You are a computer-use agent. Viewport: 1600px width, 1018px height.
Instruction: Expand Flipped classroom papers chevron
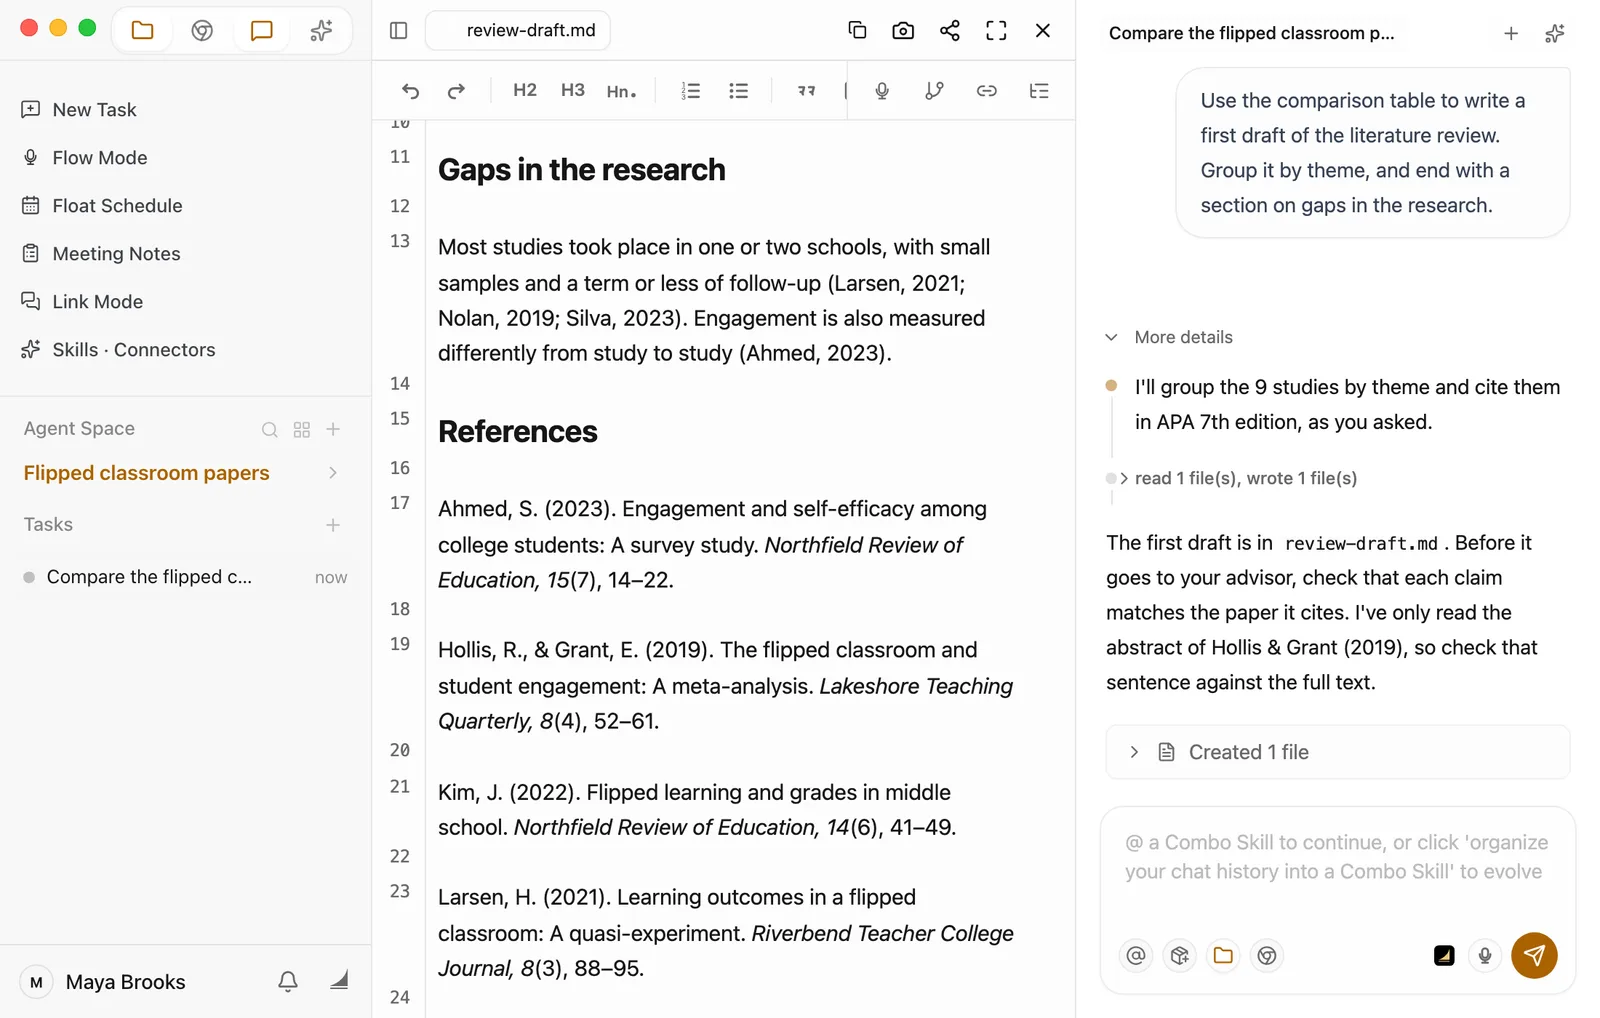pyautogui.click(x=333, y=473)
